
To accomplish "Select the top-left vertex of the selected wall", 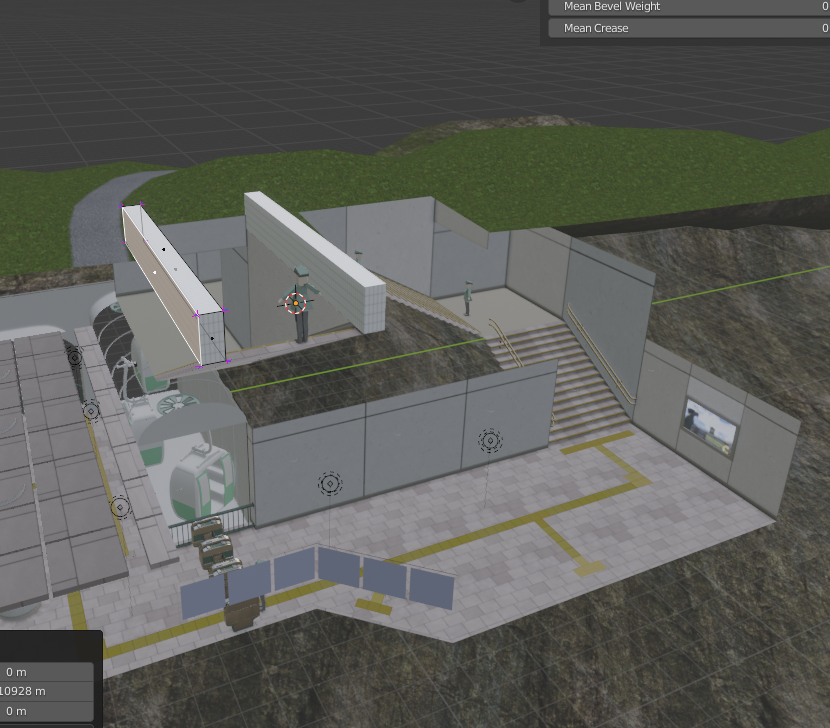I will [124, 207].
